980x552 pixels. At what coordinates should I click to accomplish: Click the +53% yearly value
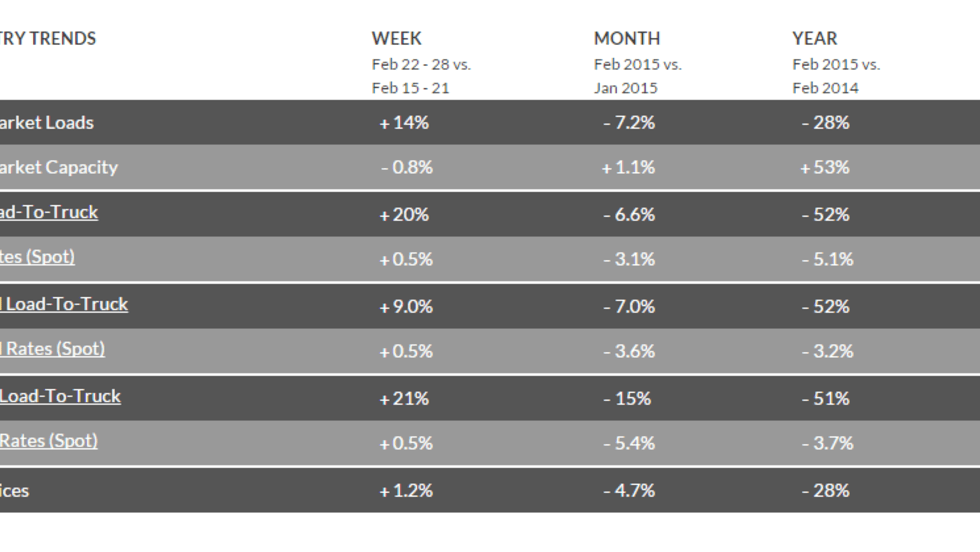(x=825, y=168)
